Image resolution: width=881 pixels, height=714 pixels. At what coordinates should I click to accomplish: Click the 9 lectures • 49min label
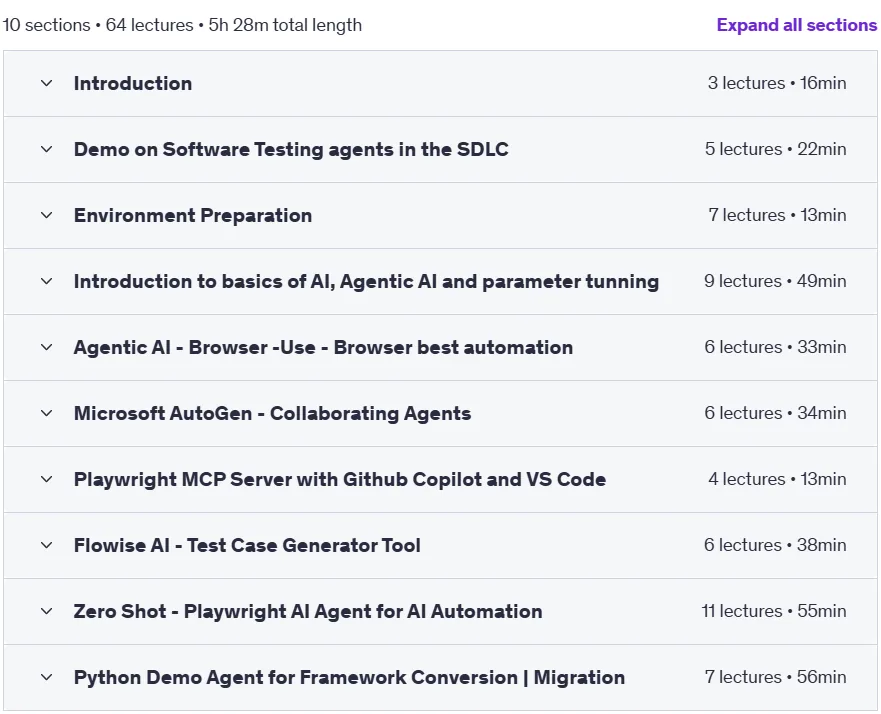775,281
